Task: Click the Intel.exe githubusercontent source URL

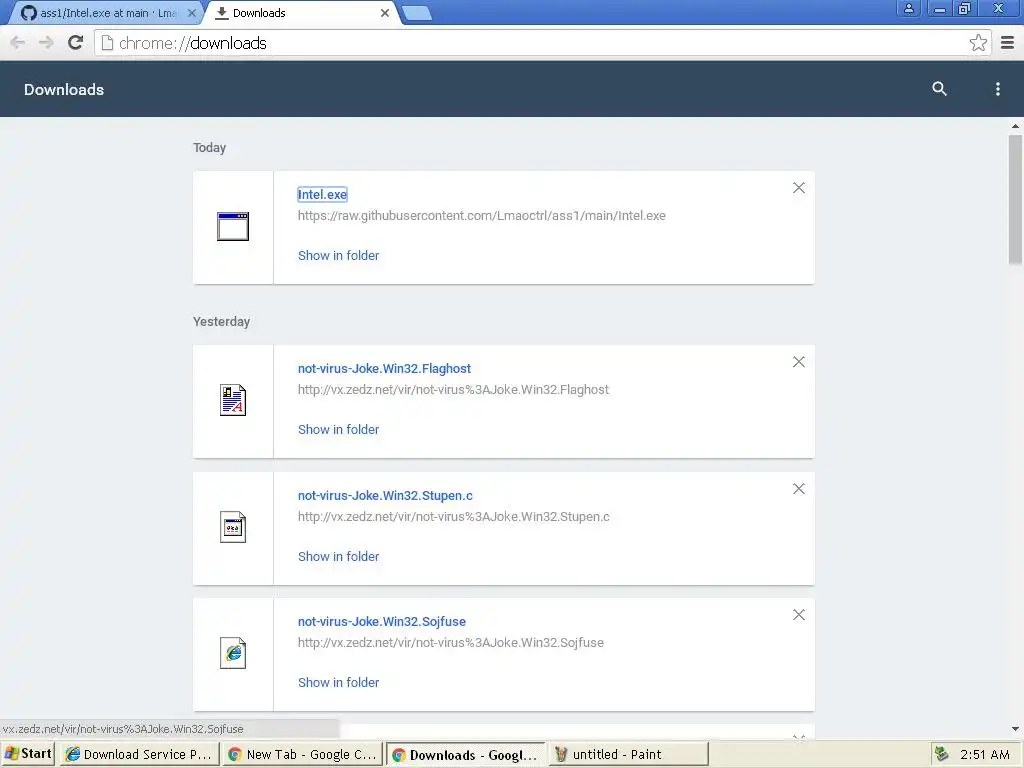Action: 482,216
